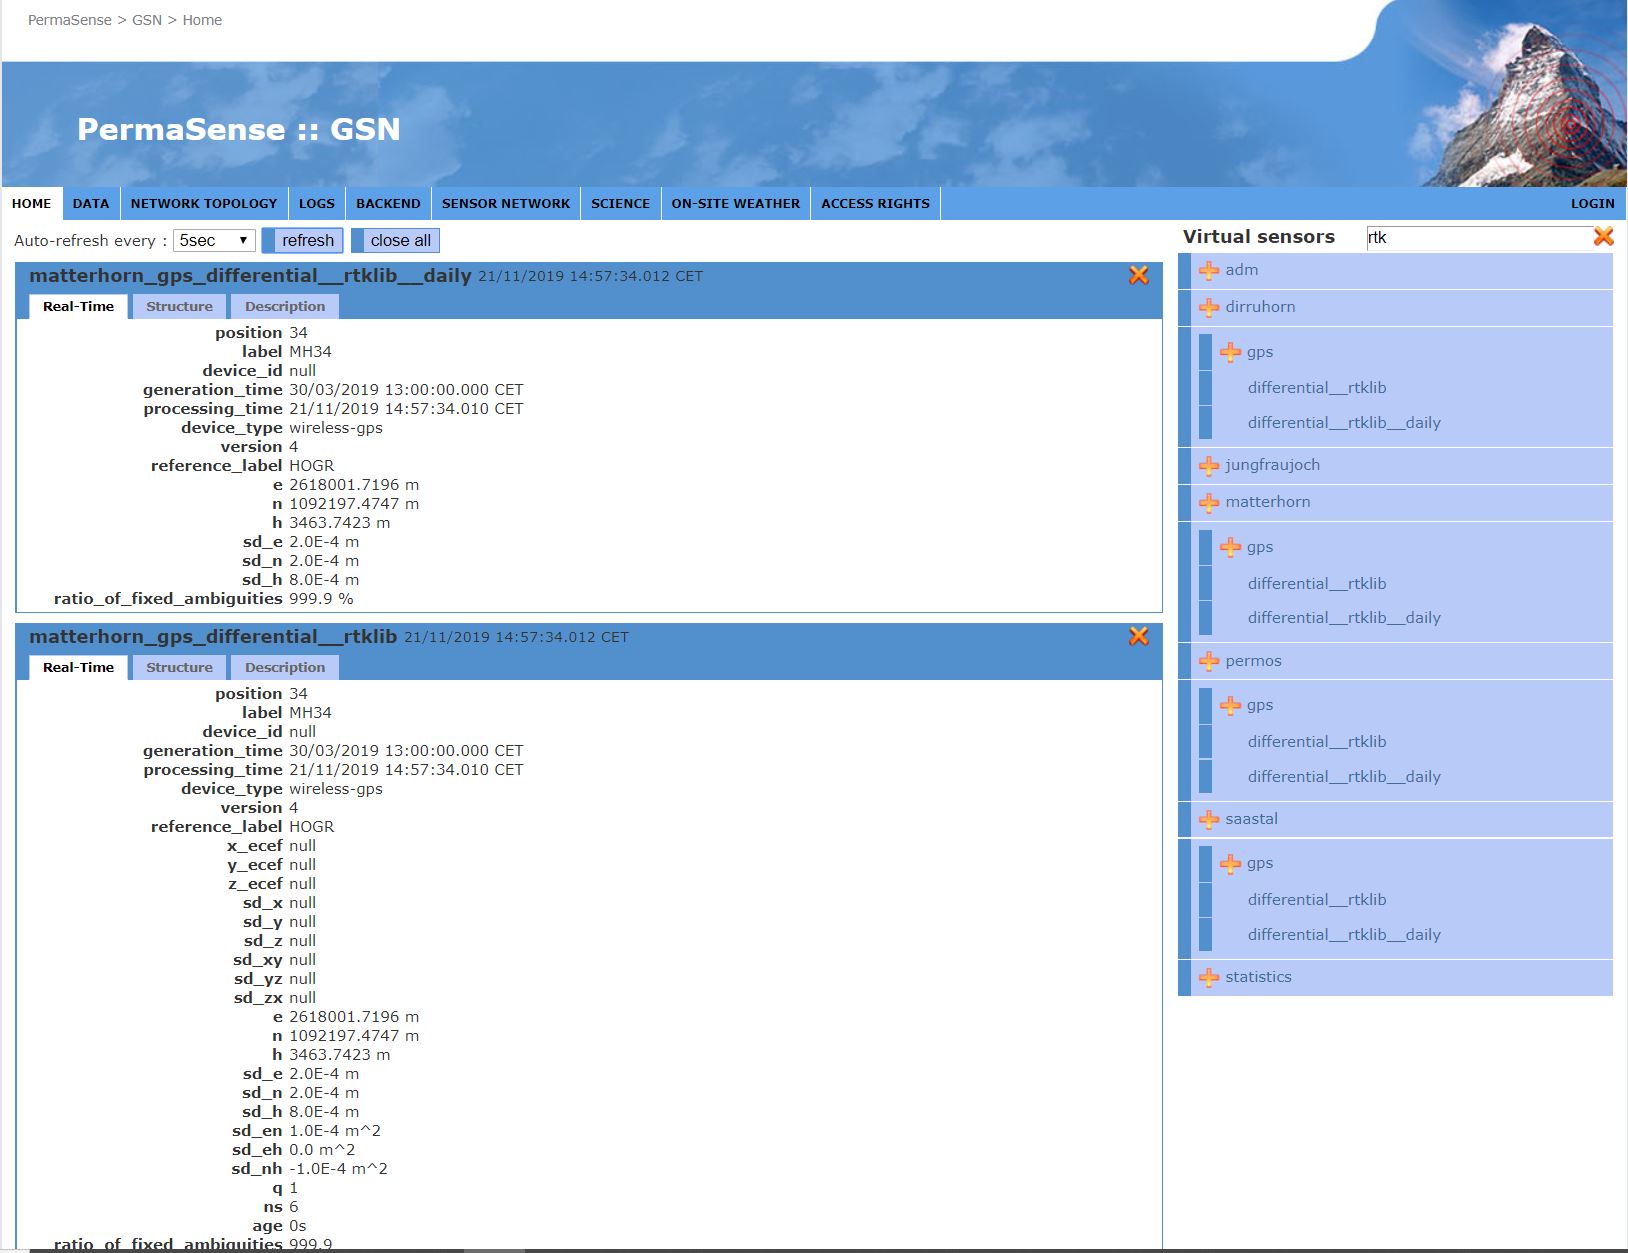The image size is (1628, 1253).
Task: Click the plus icon beside permos
Action: click(x=1209, y=662)
